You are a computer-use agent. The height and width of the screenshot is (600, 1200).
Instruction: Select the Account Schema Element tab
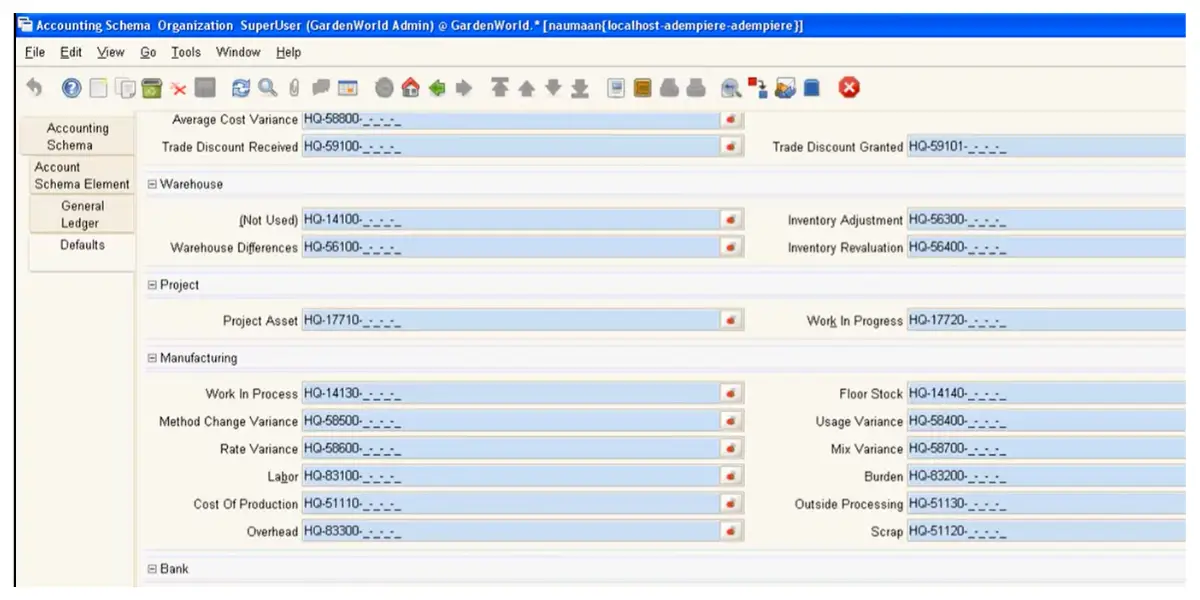[x=82, y=175]
